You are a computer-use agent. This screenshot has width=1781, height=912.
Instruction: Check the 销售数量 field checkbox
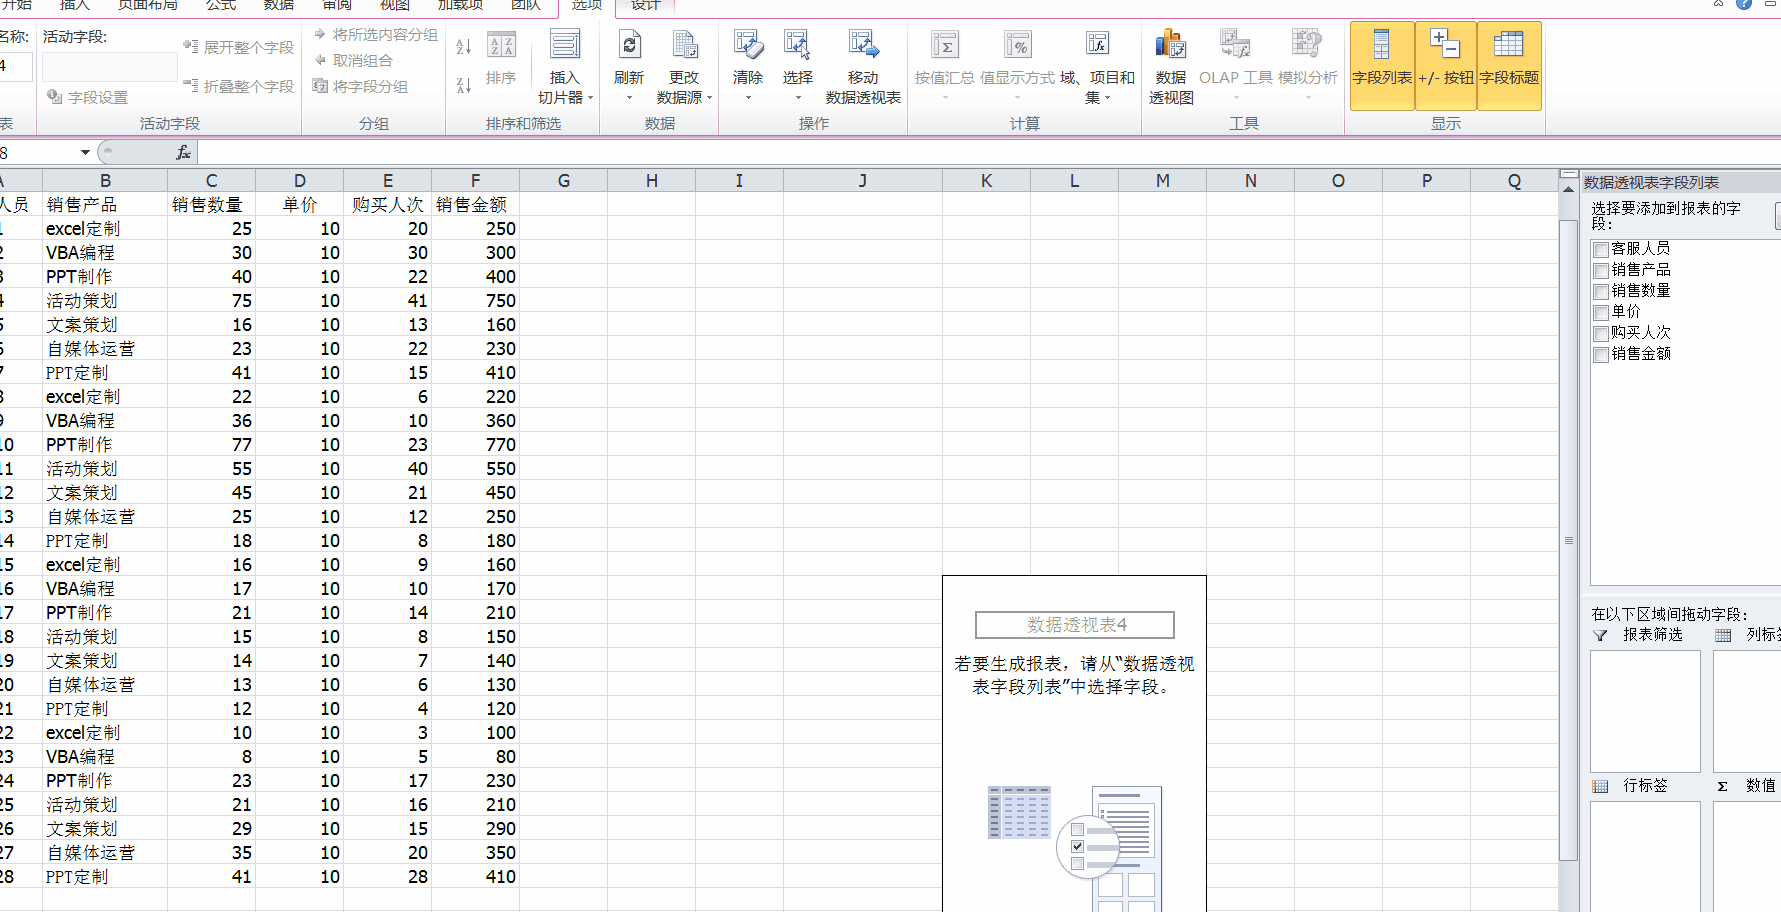click(1601, 291)
